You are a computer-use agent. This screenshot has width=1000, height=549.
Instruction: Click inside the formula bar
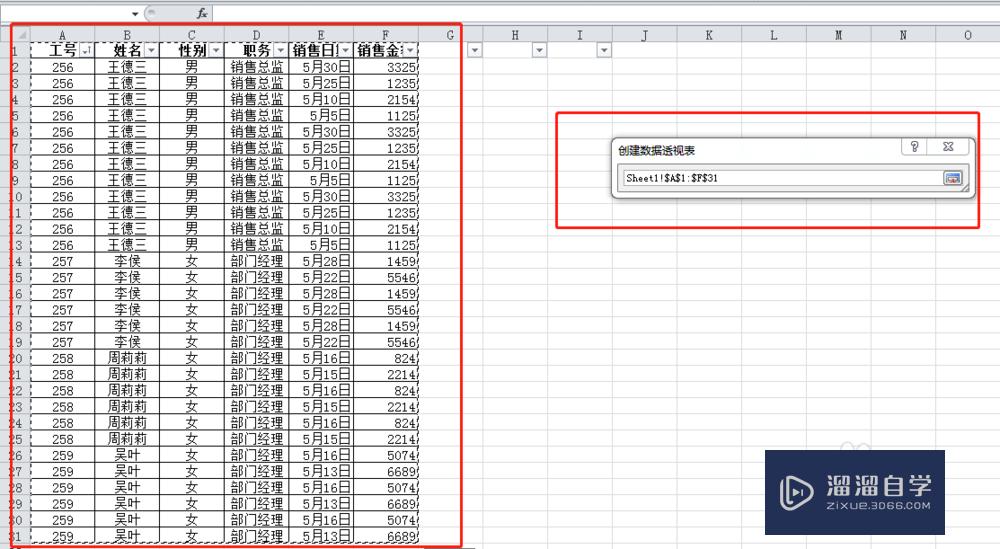click(606, 13)
